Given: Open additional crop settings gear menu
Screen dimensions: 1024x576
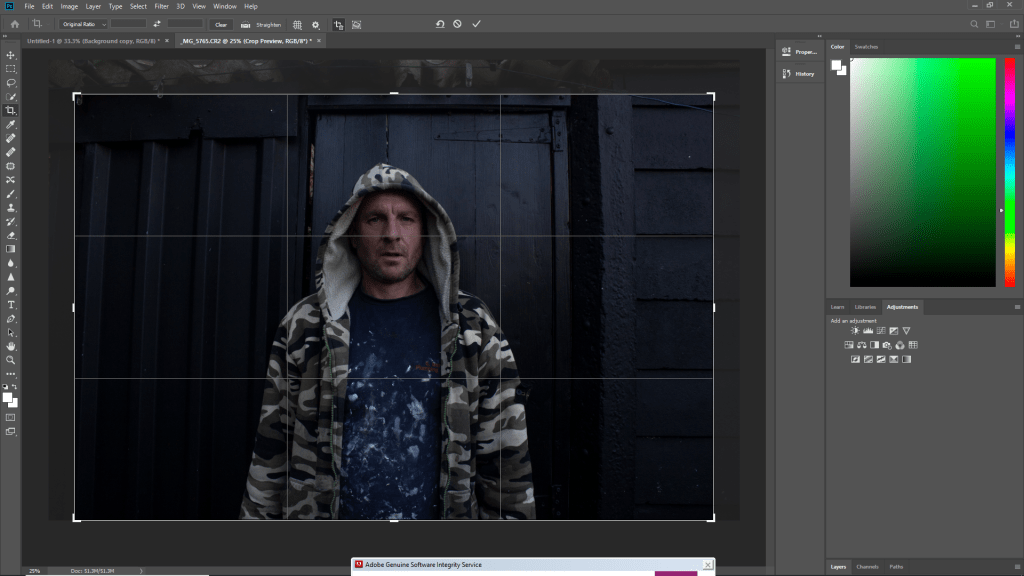Looking at the screenshot, I should (x=316, y=24).
